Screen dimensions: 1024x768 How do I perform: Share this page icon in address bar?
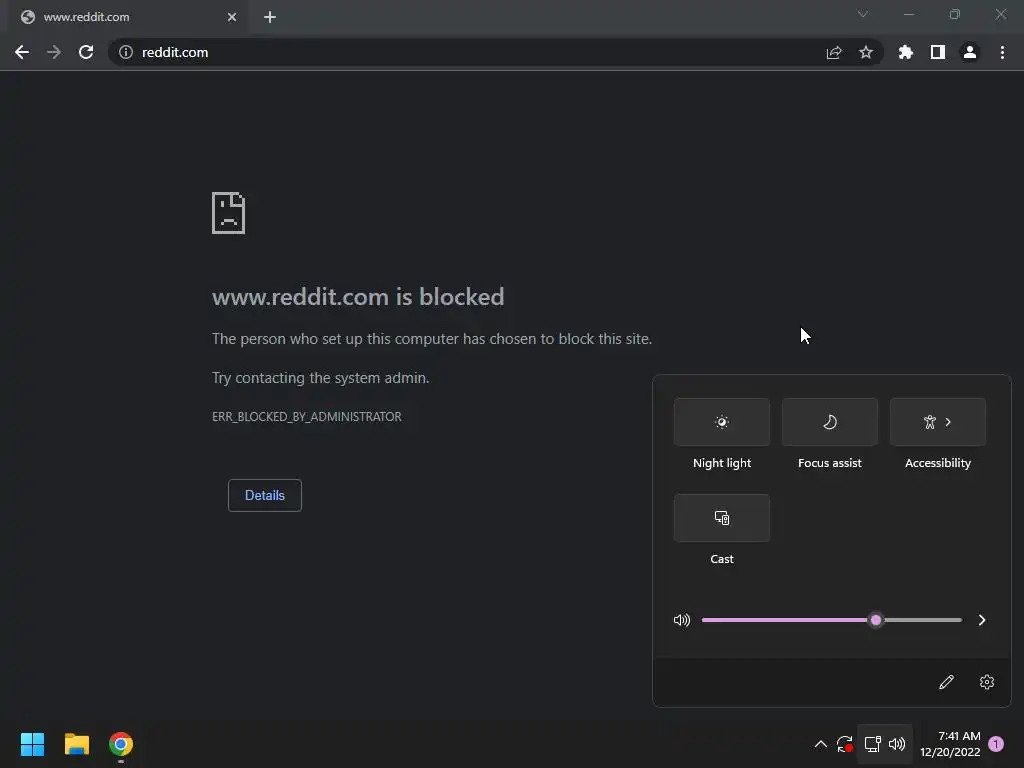[834, 52]
